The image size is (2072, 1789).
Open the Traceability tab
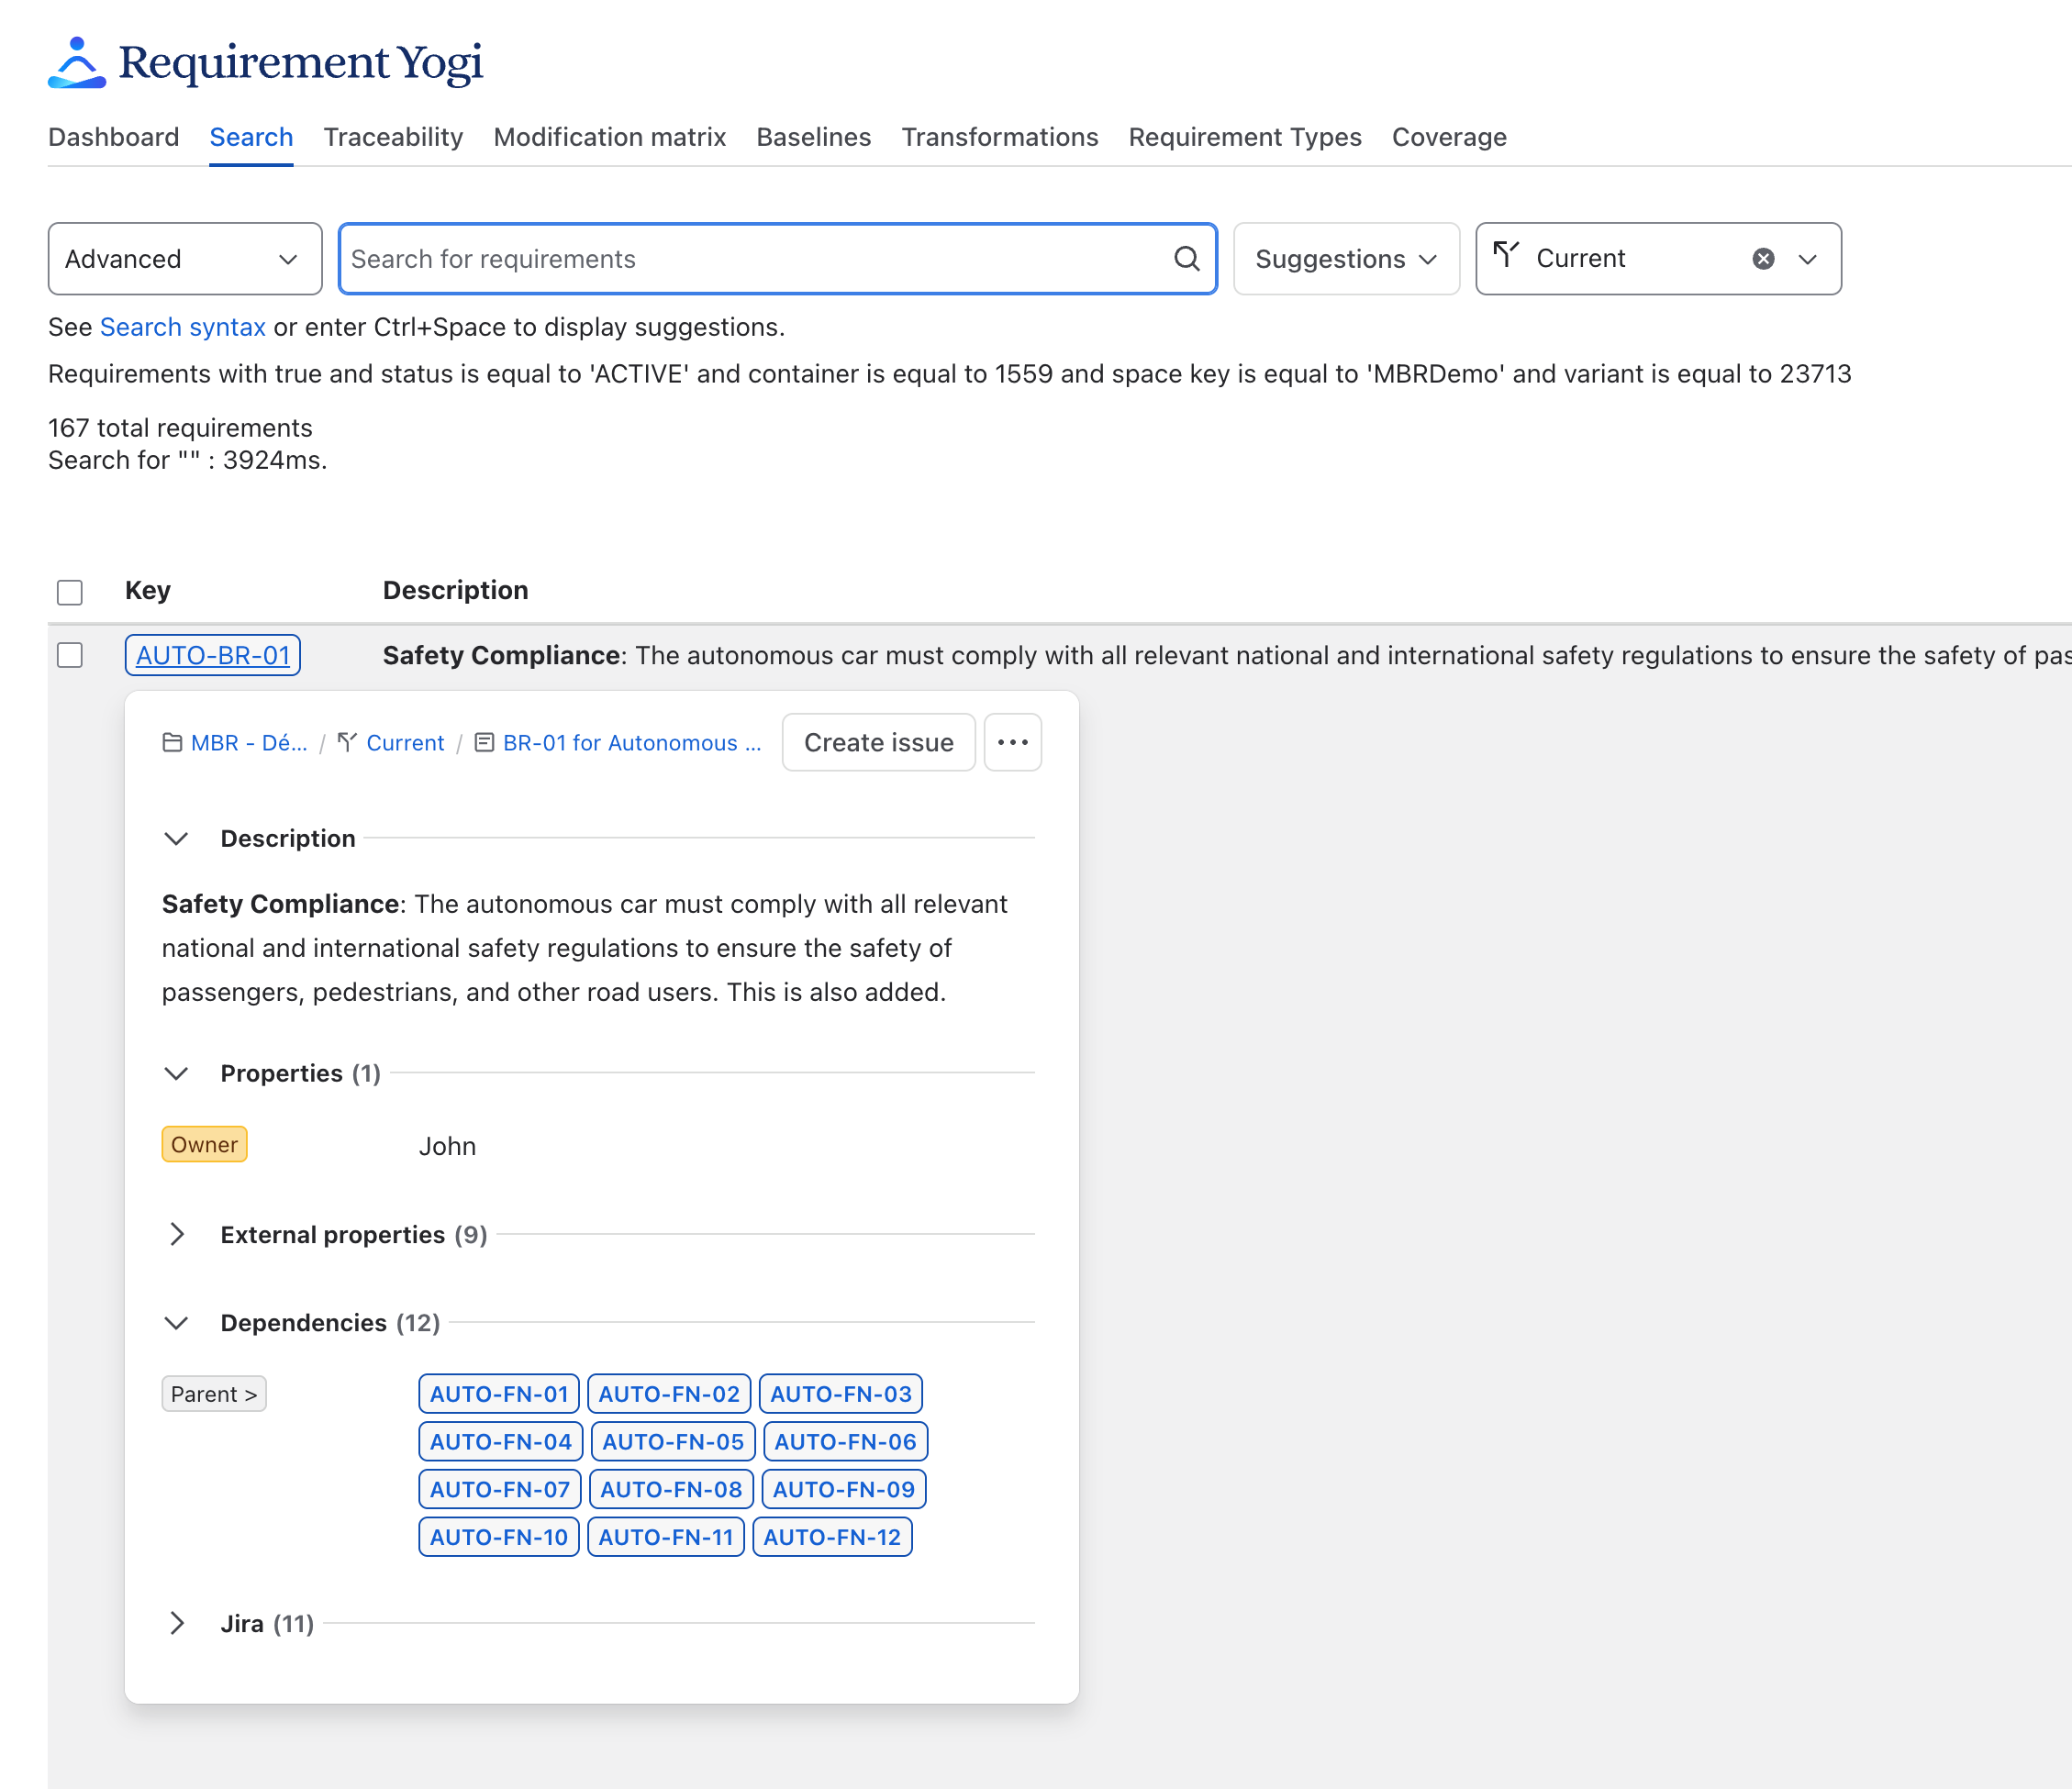[x=393, y=137]
